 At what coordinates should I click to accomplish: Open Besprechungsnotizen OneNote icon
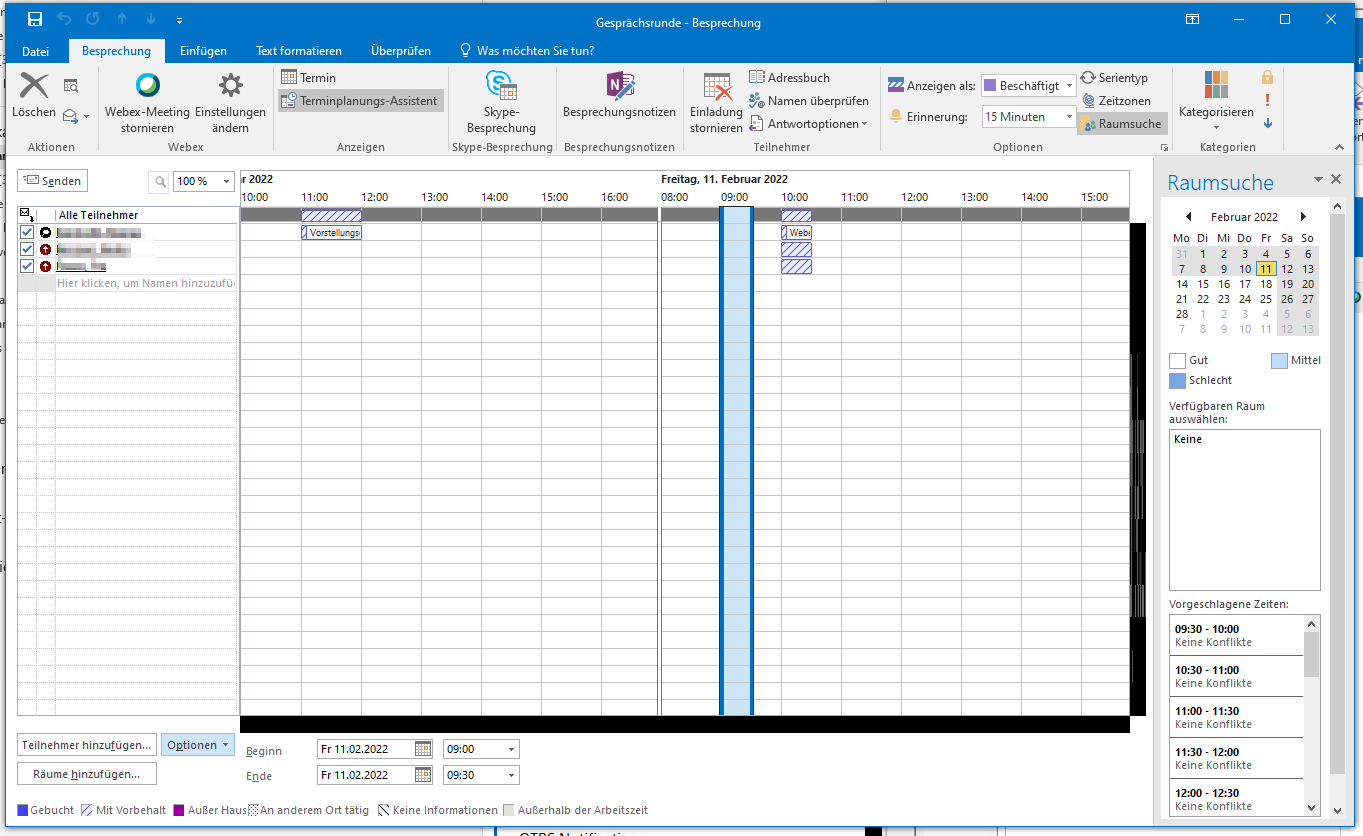[620, 86]
